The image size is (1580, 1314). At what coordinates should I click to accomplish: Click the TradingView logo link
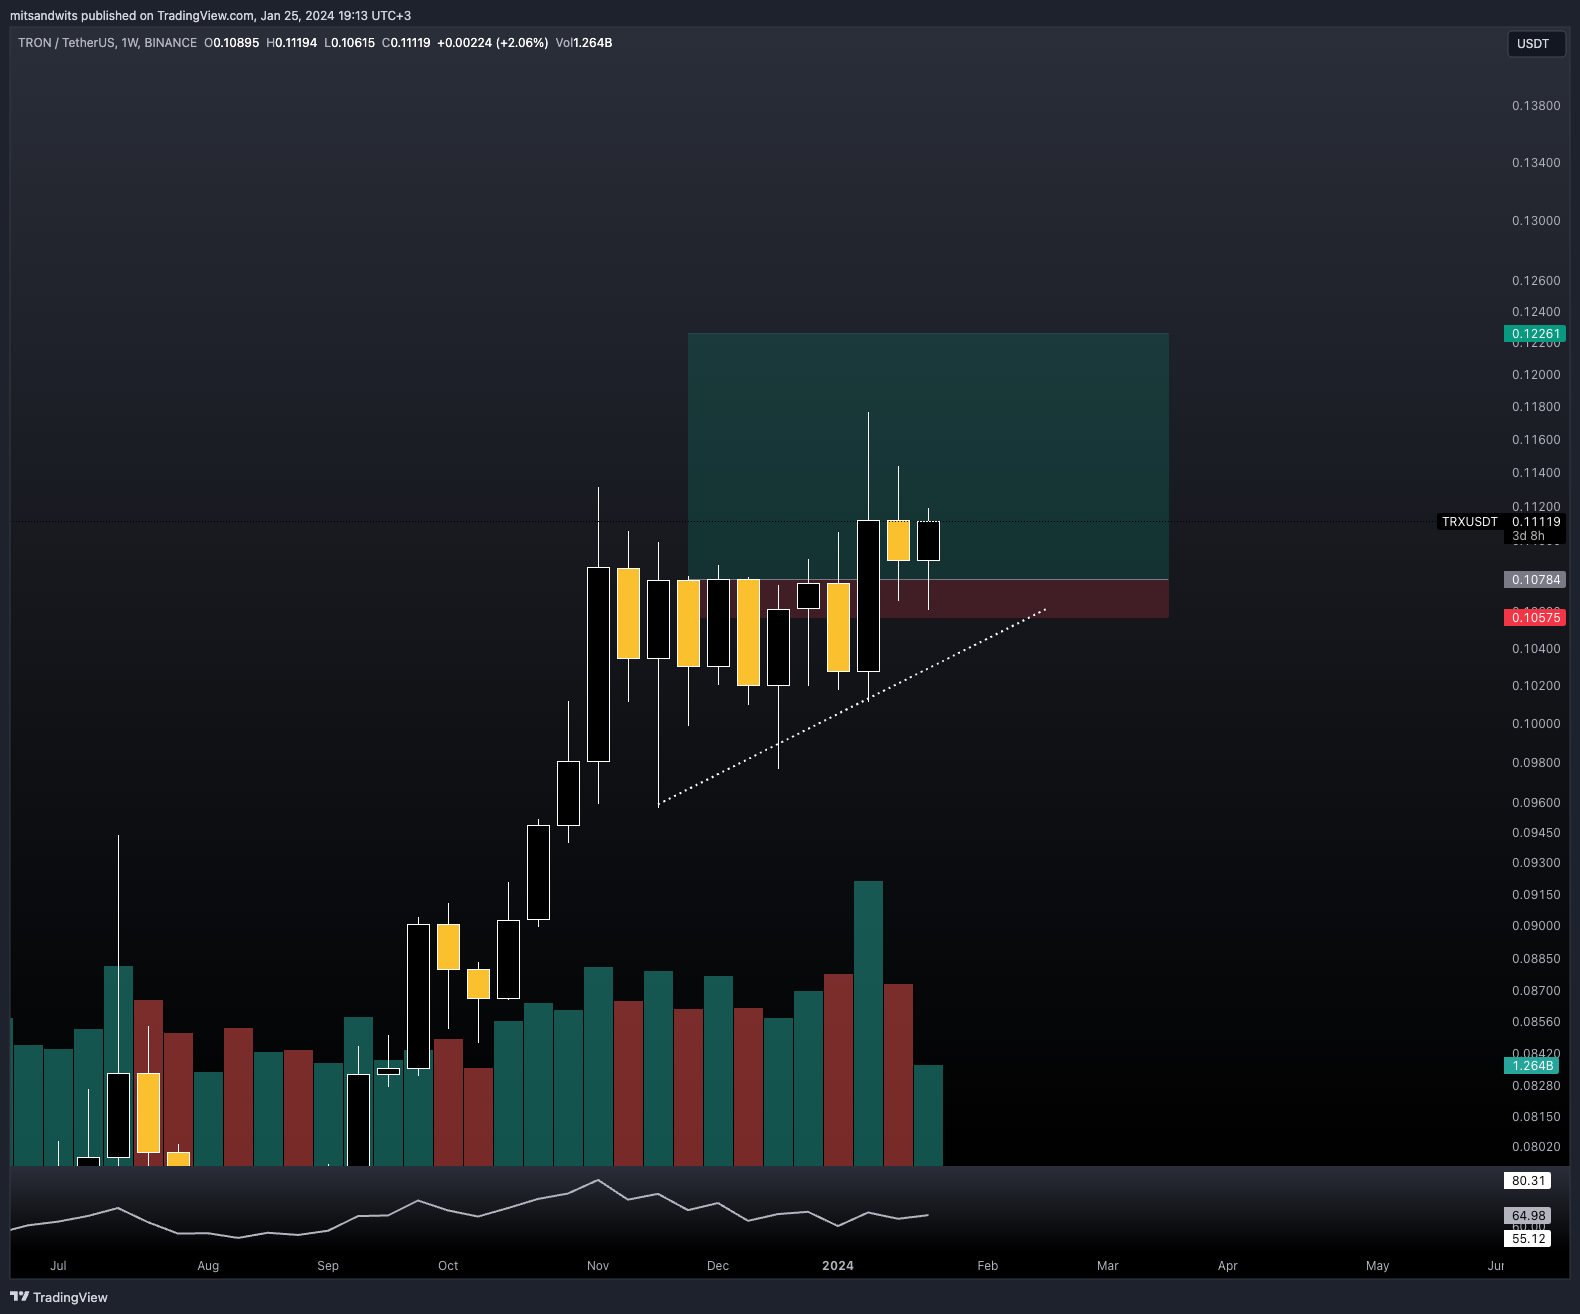[59, 1297]
